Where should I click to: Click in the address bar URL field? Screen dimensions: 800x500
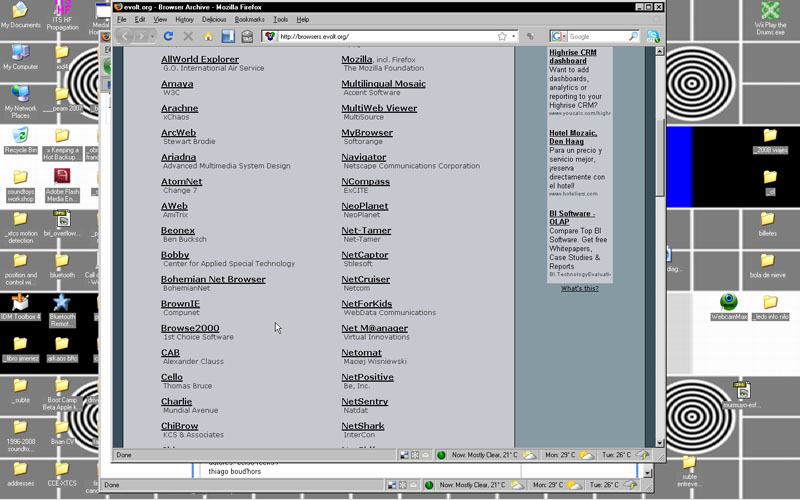380,36
